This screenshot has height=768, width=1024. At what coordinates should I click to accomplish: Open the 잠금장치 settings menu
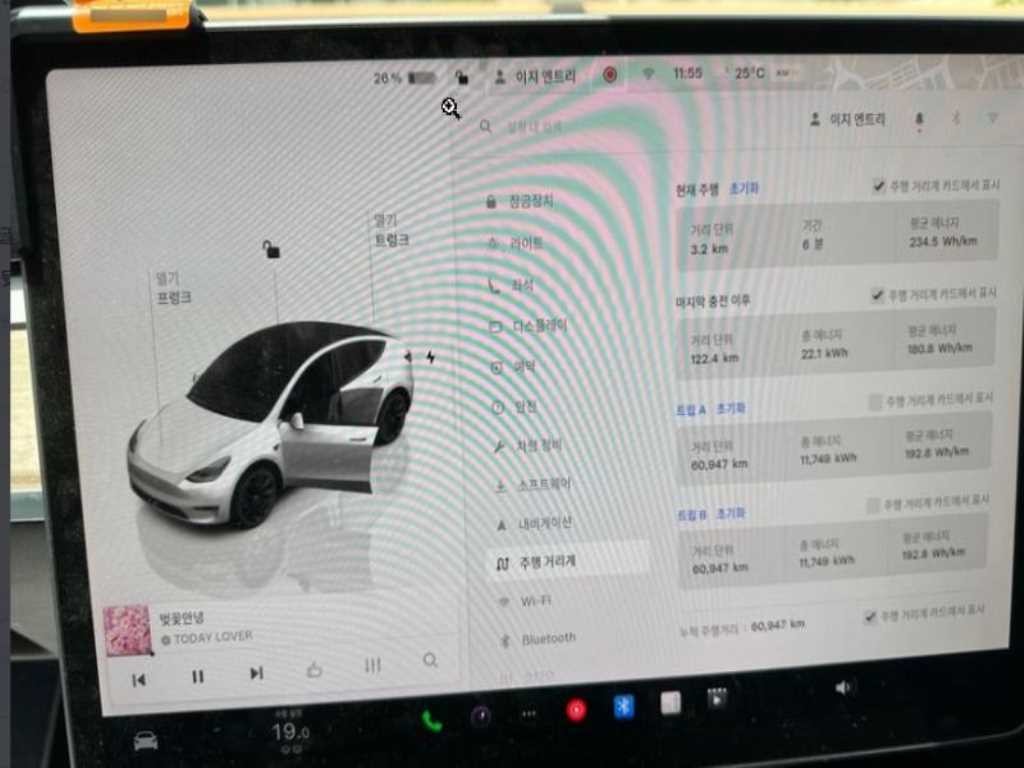coord(520,202)
